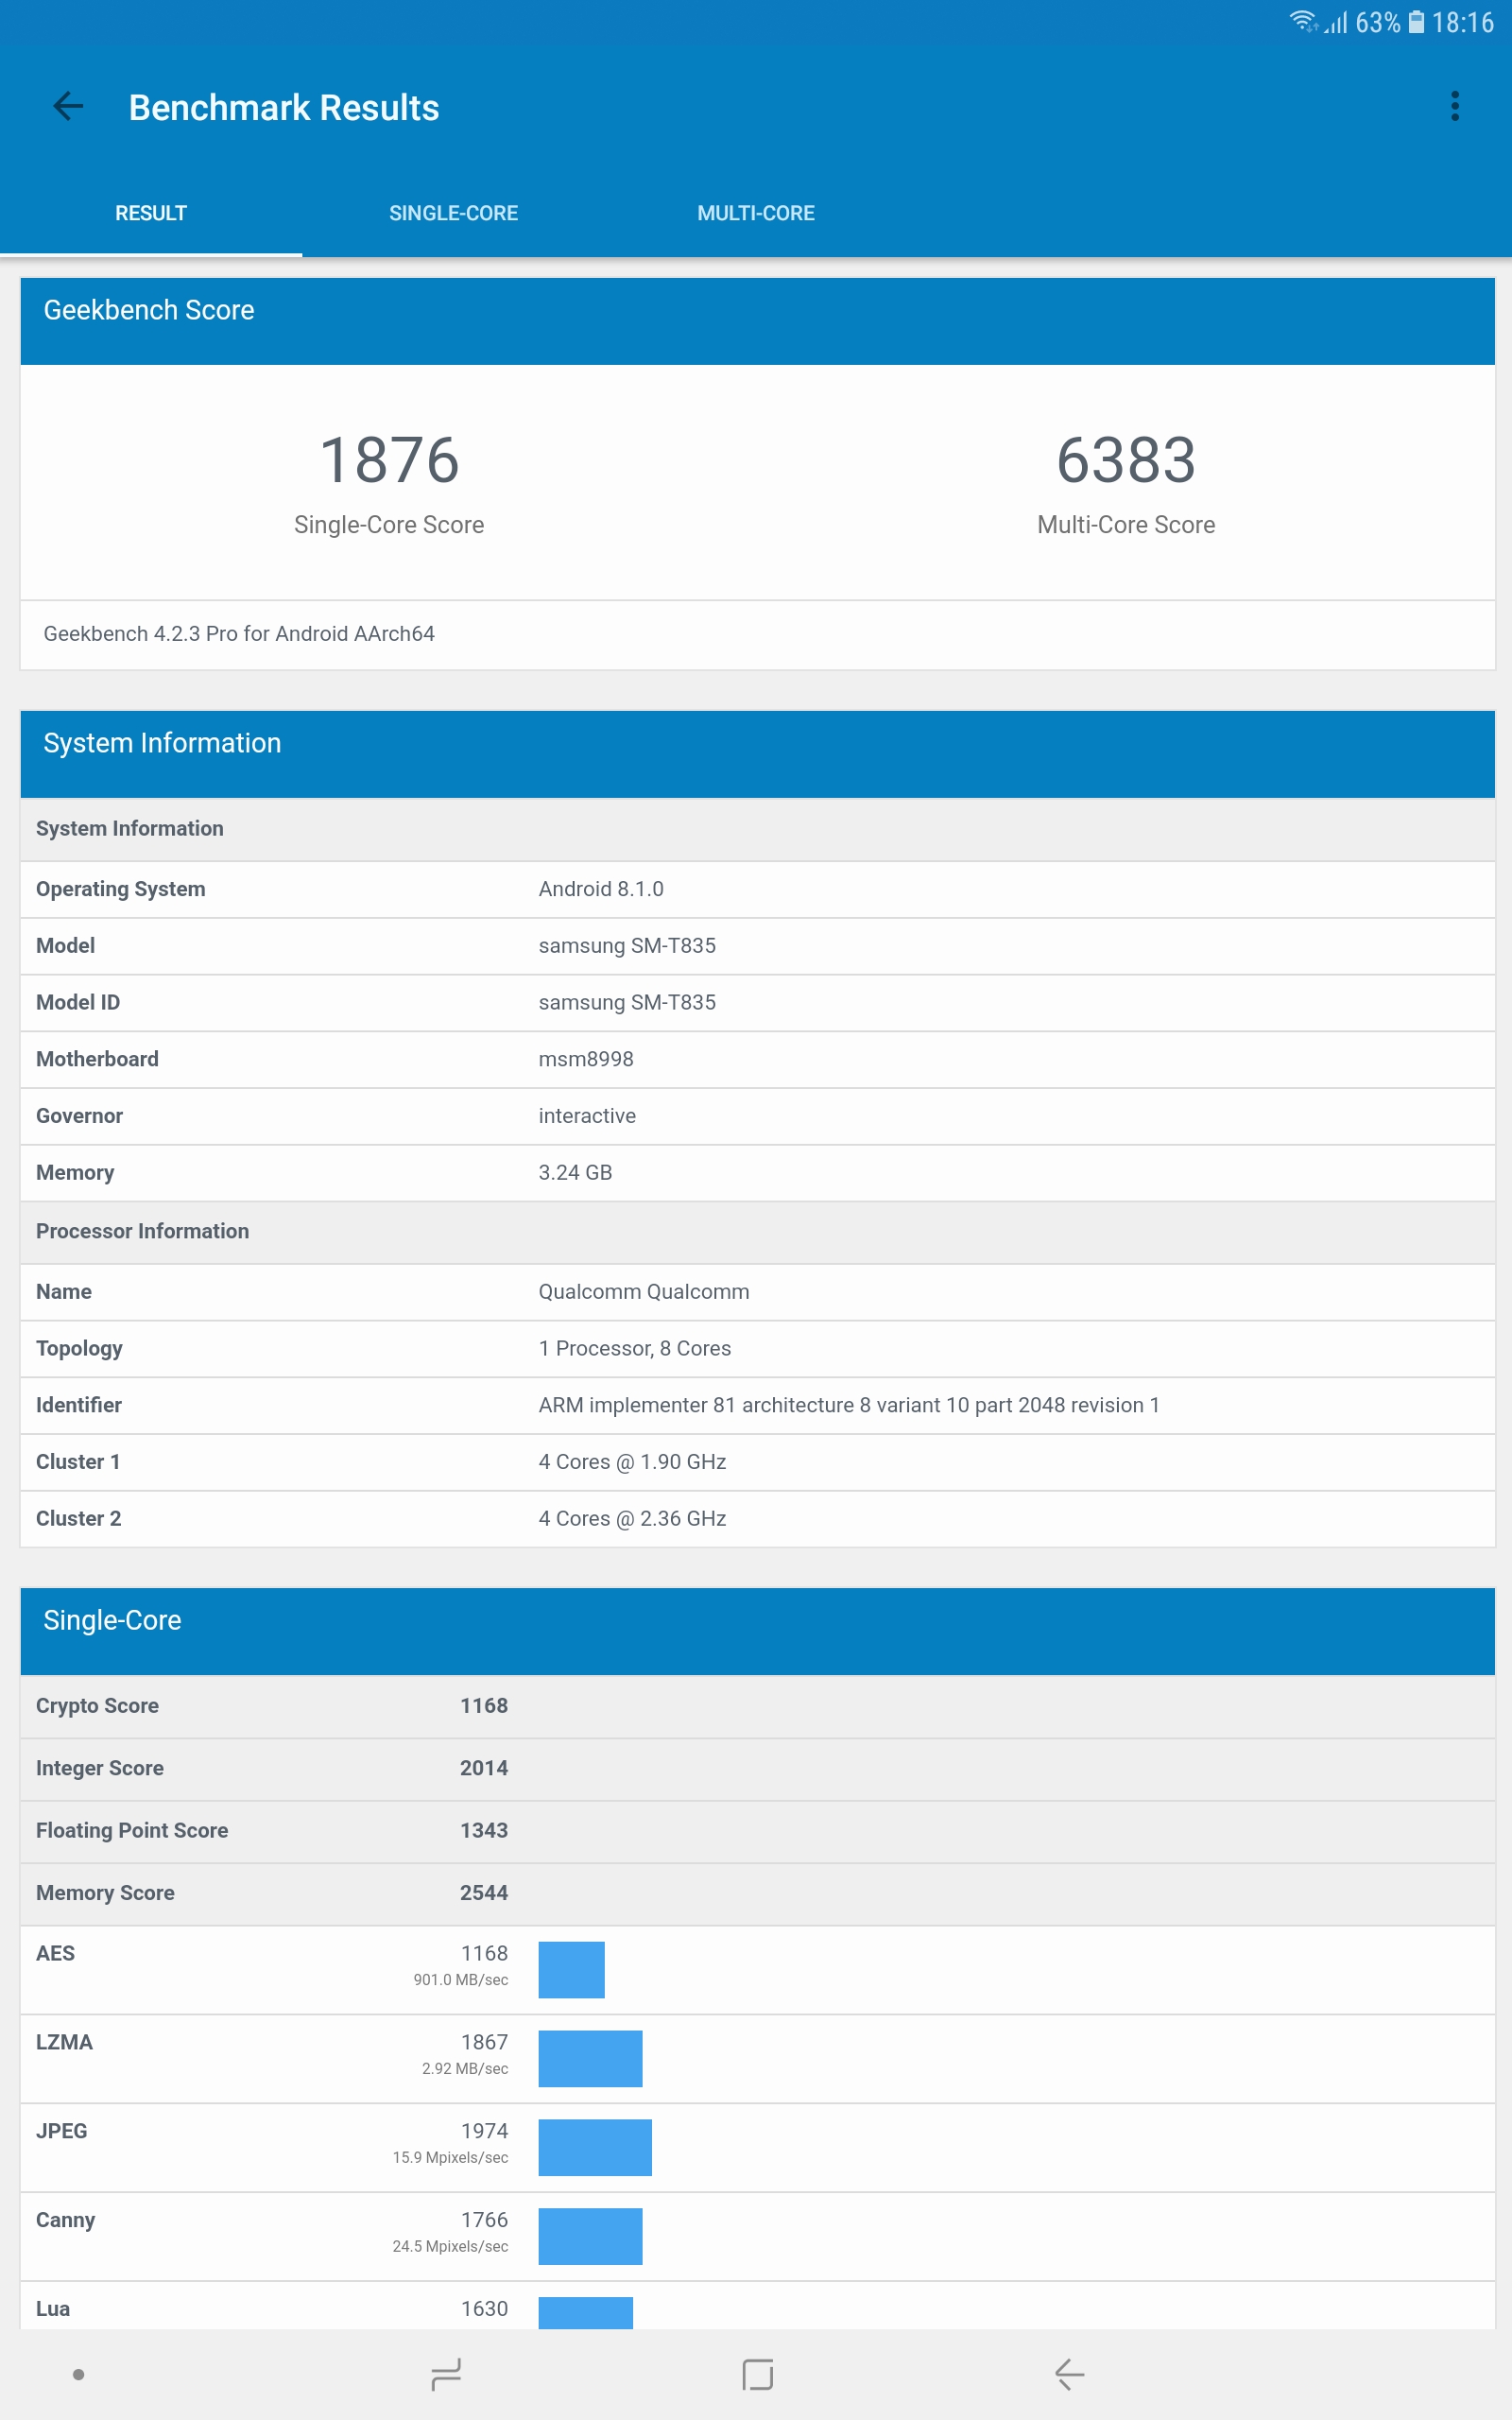Image resolution: width=1512 pixels, height=2420 pixels.
Task: Switch to the MULTI-CORE tab
Action: tap(755, 213)
